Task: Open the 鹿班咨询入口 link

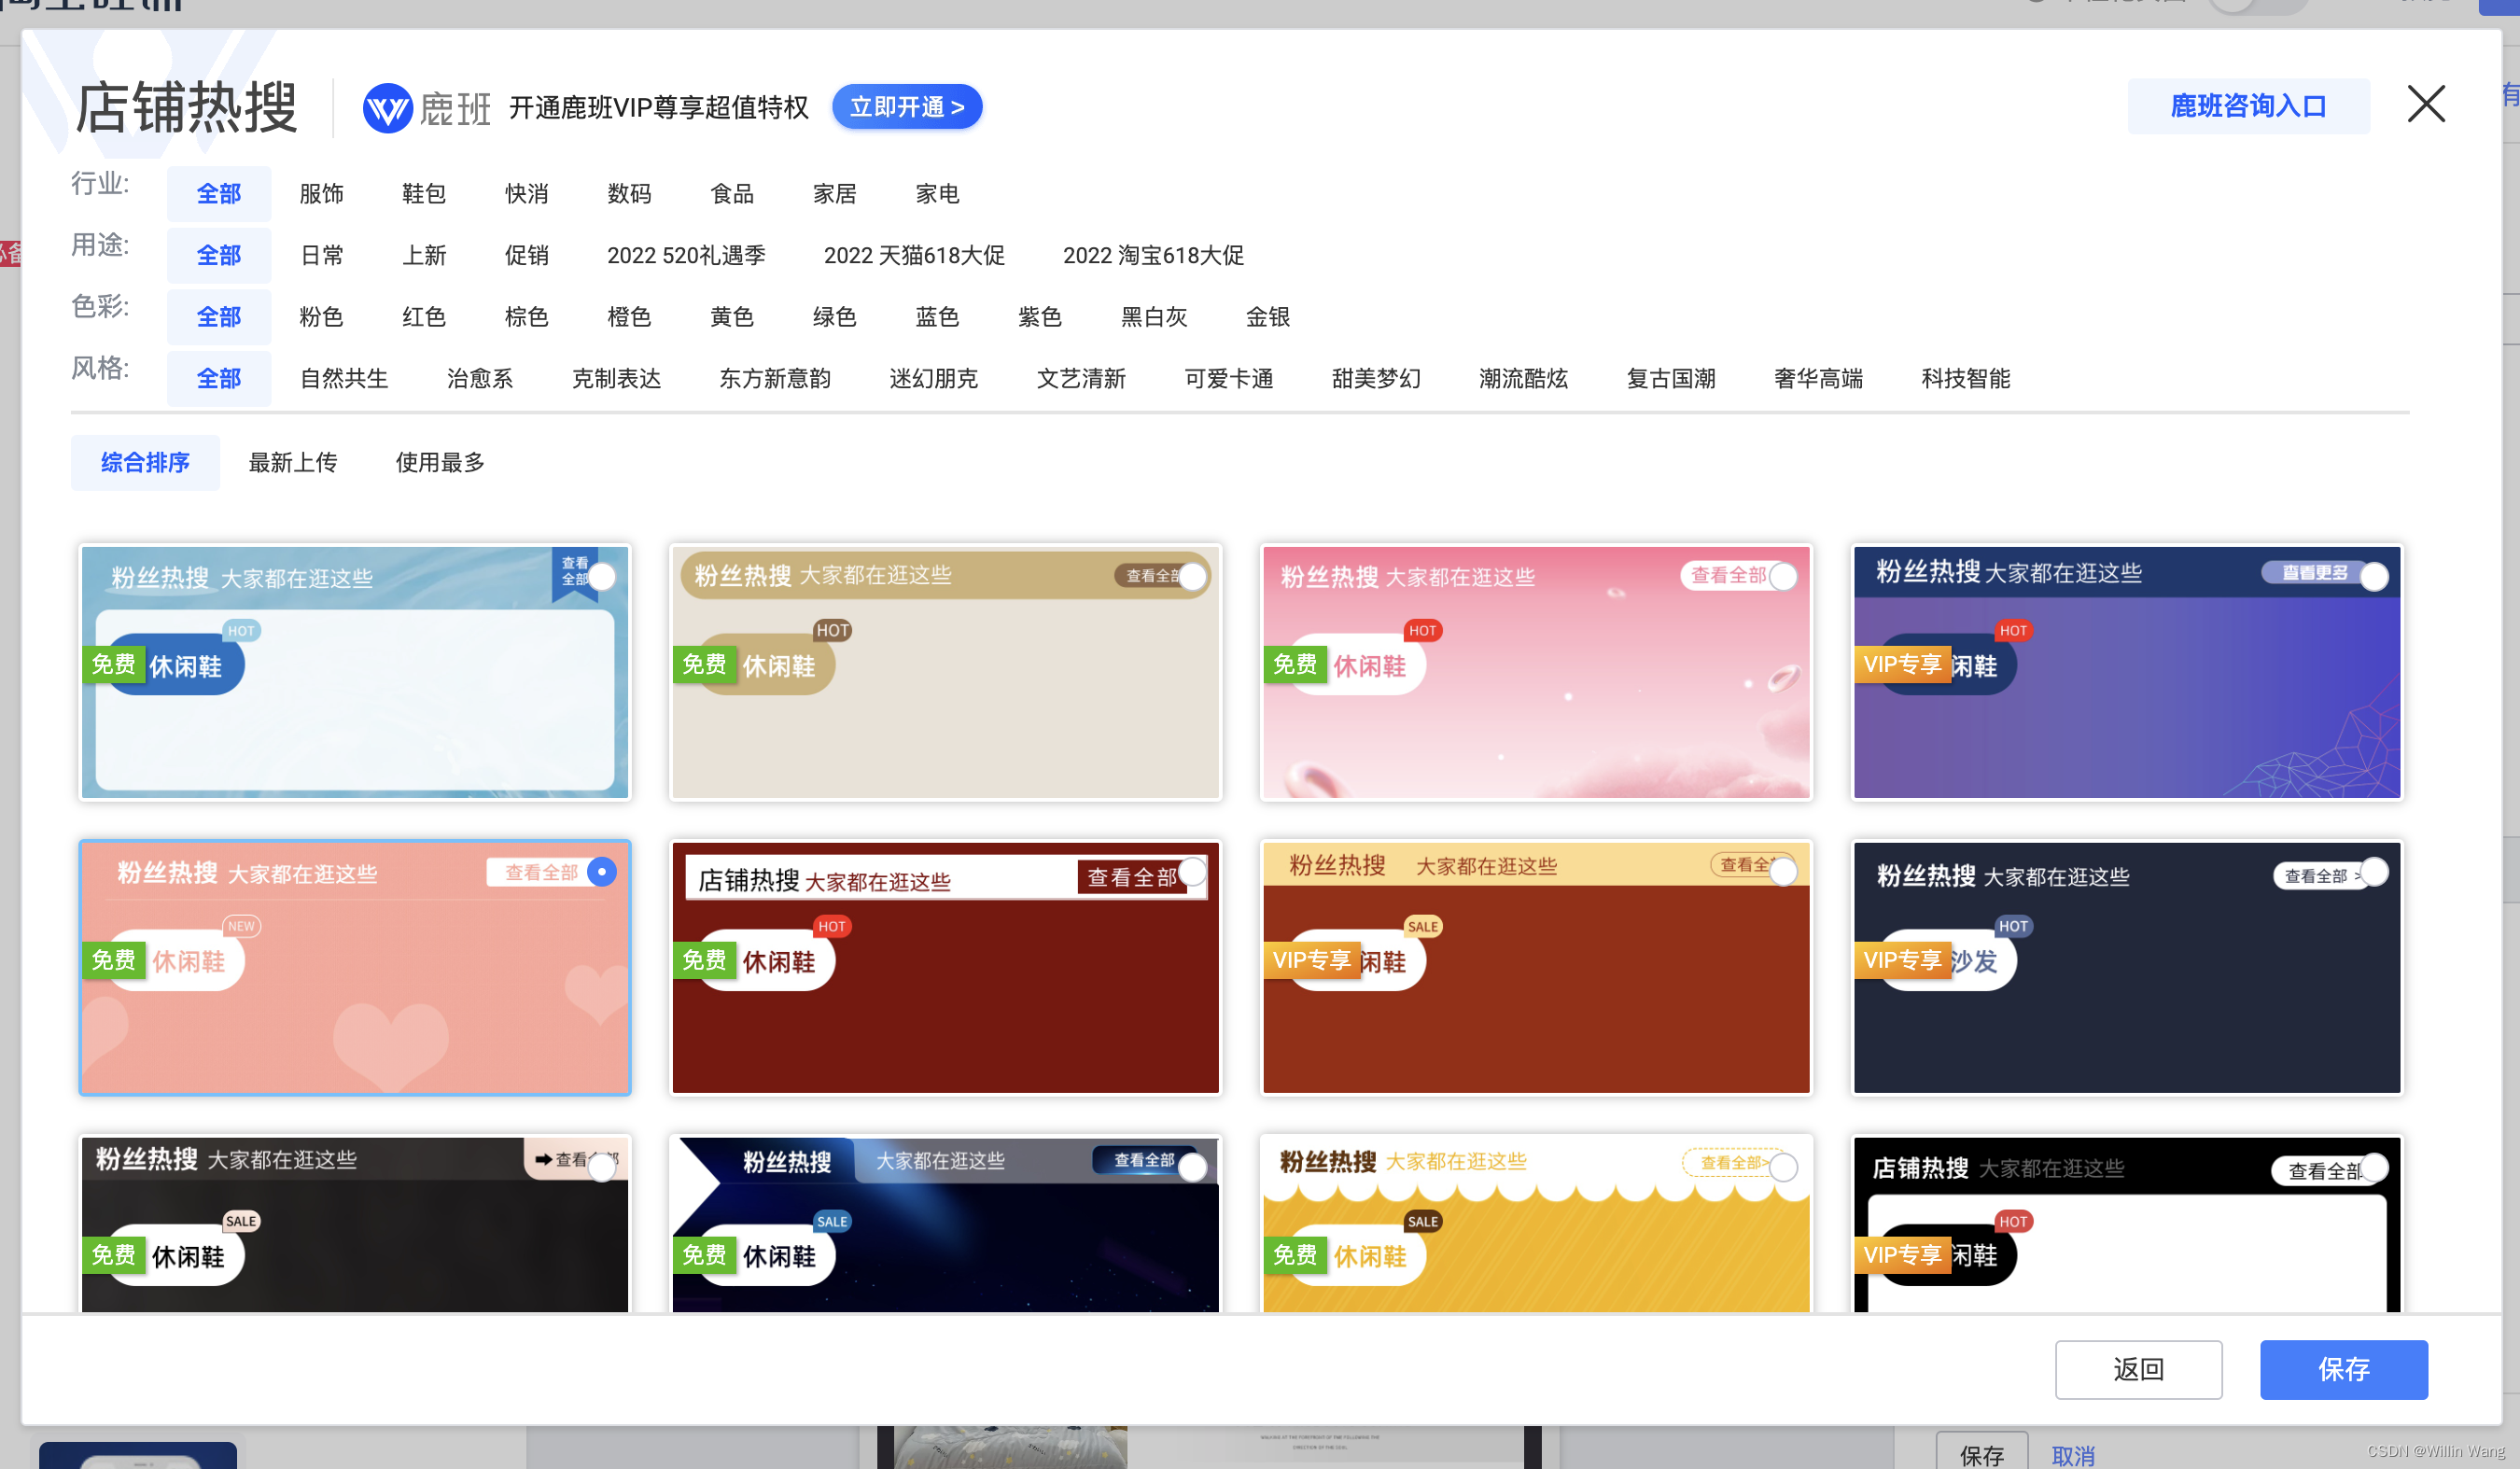Action: pyautogui.click(x=2247, y=105)
